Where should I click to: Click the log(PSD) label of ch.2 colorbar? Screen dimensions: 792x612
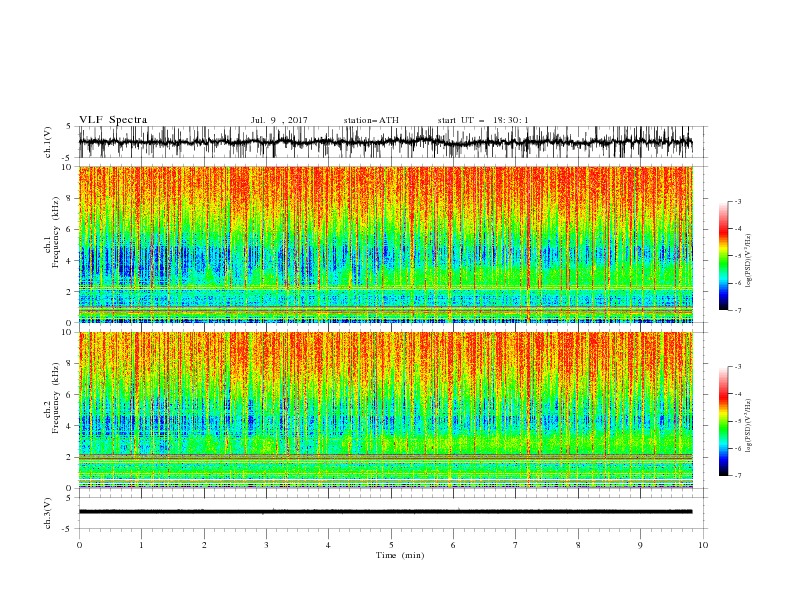(748, 425)
